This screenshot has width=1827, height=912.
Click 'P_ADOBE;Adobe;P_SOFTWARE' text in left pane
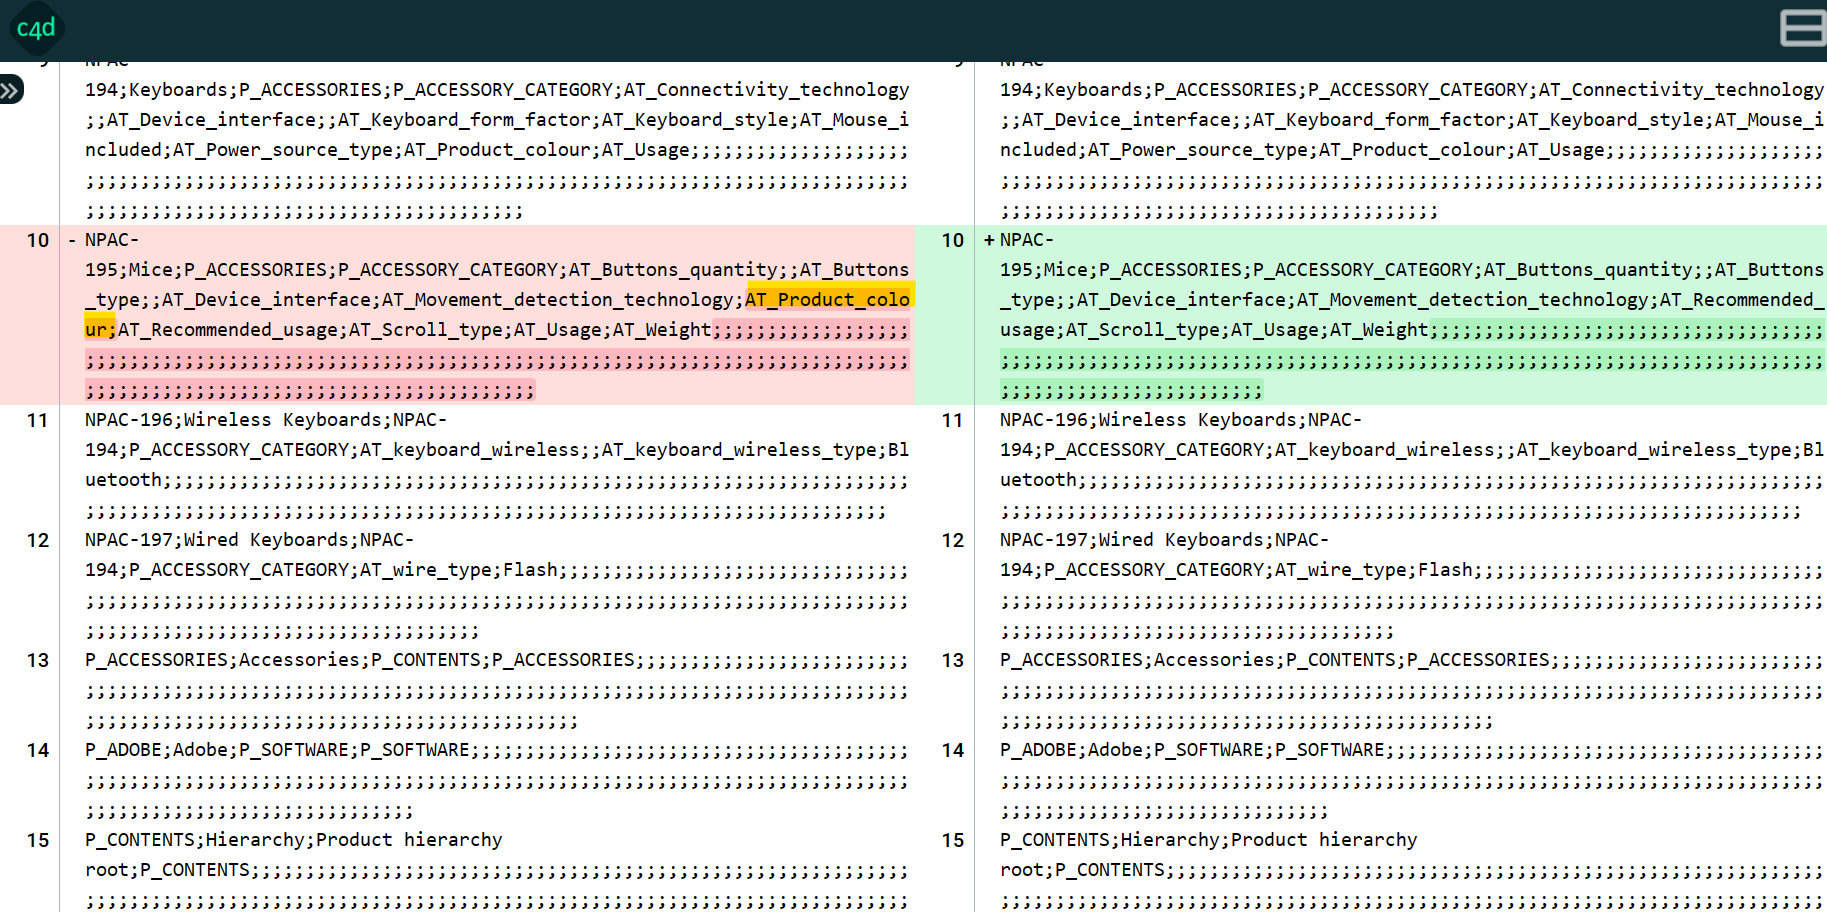click(x=217, y=750)
